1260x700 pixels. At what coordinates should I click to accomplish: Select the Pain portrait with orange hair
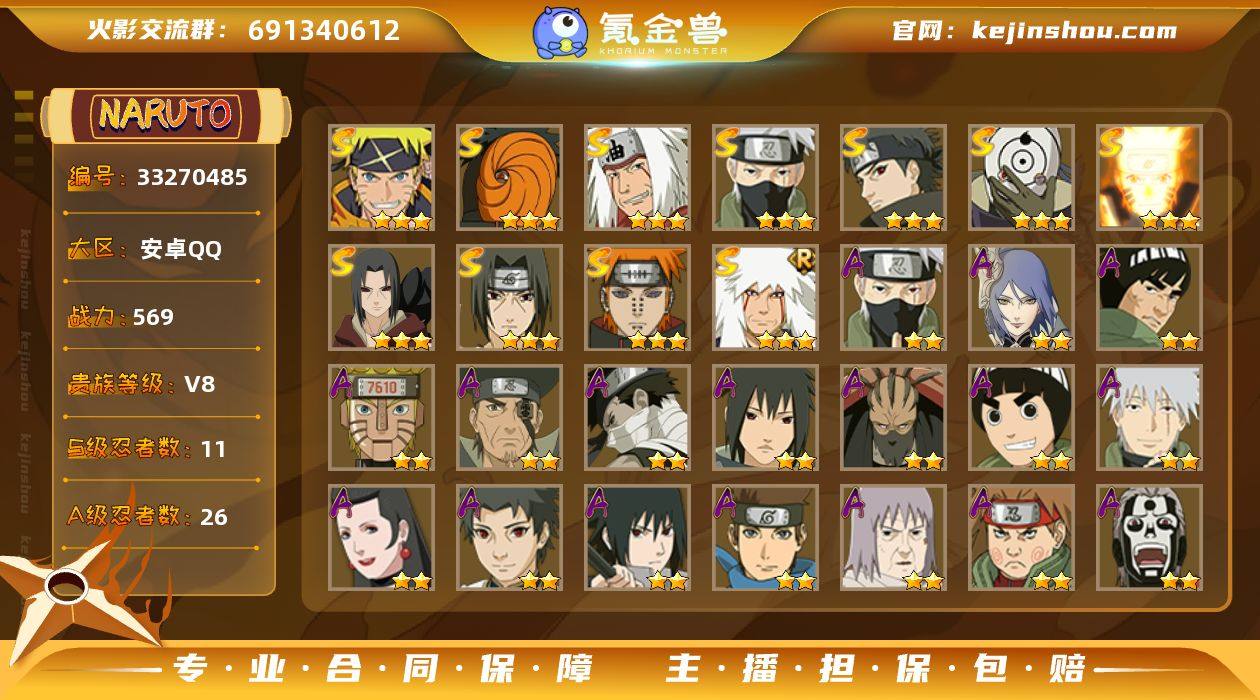click(x=638, y=297)
